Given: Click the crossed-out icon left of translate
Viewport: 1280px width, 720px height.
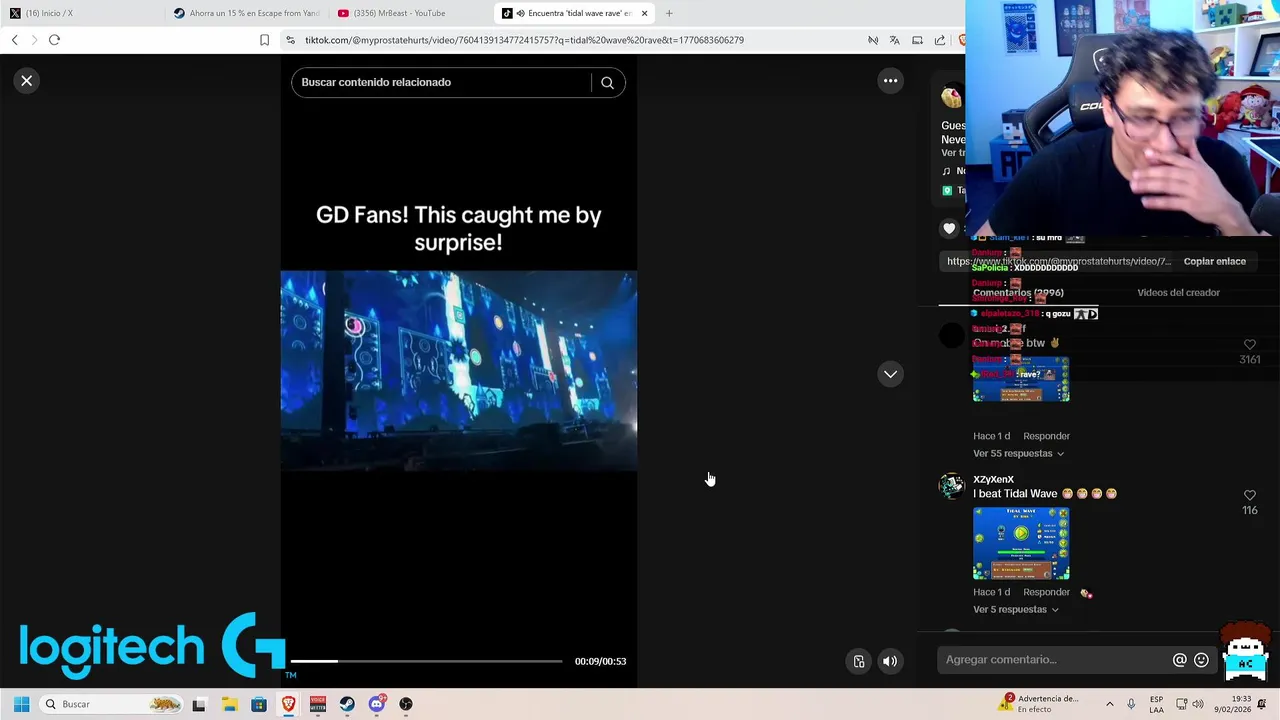Looking at the screenshot, I should [873, 40].
